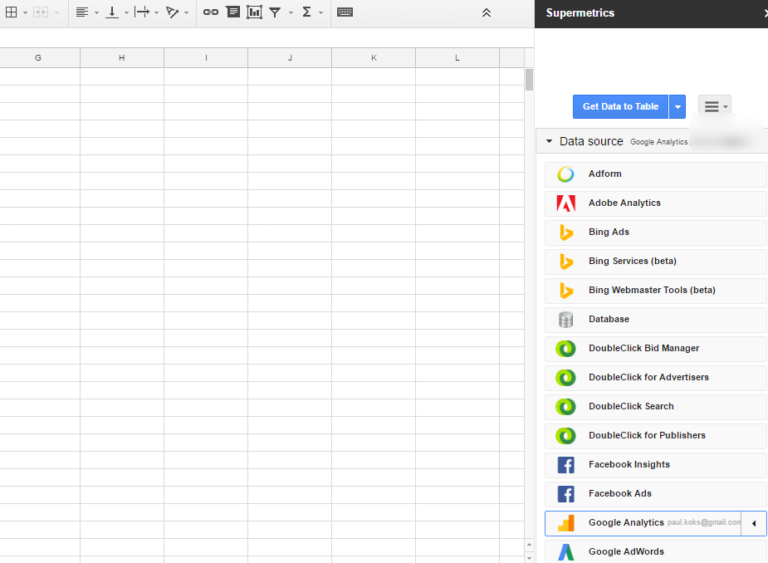Expand text wrapping dropdown arrow
The width and height of the screenshot is (768, 563).
point(156,13)
